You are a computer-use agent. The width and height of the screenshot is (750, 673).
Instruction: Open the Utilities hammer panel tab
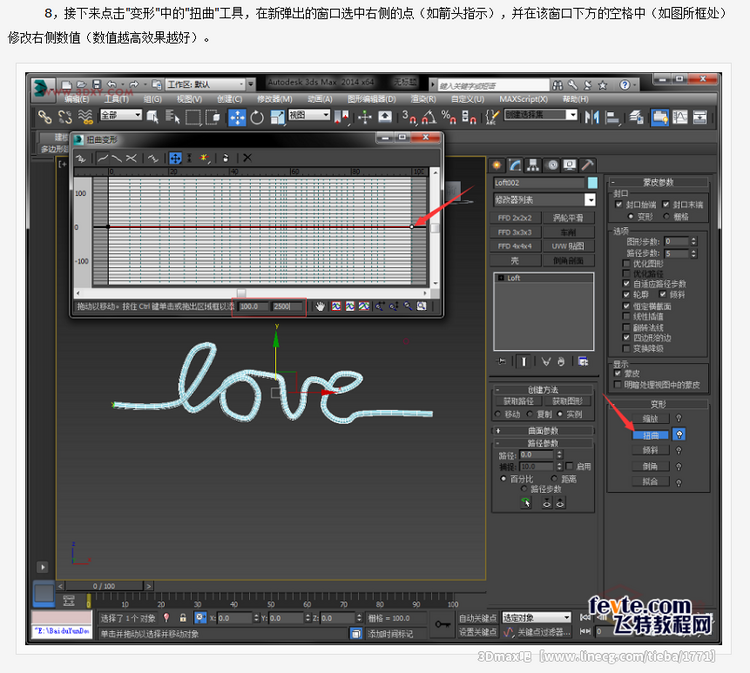click(x=588, y=165)
